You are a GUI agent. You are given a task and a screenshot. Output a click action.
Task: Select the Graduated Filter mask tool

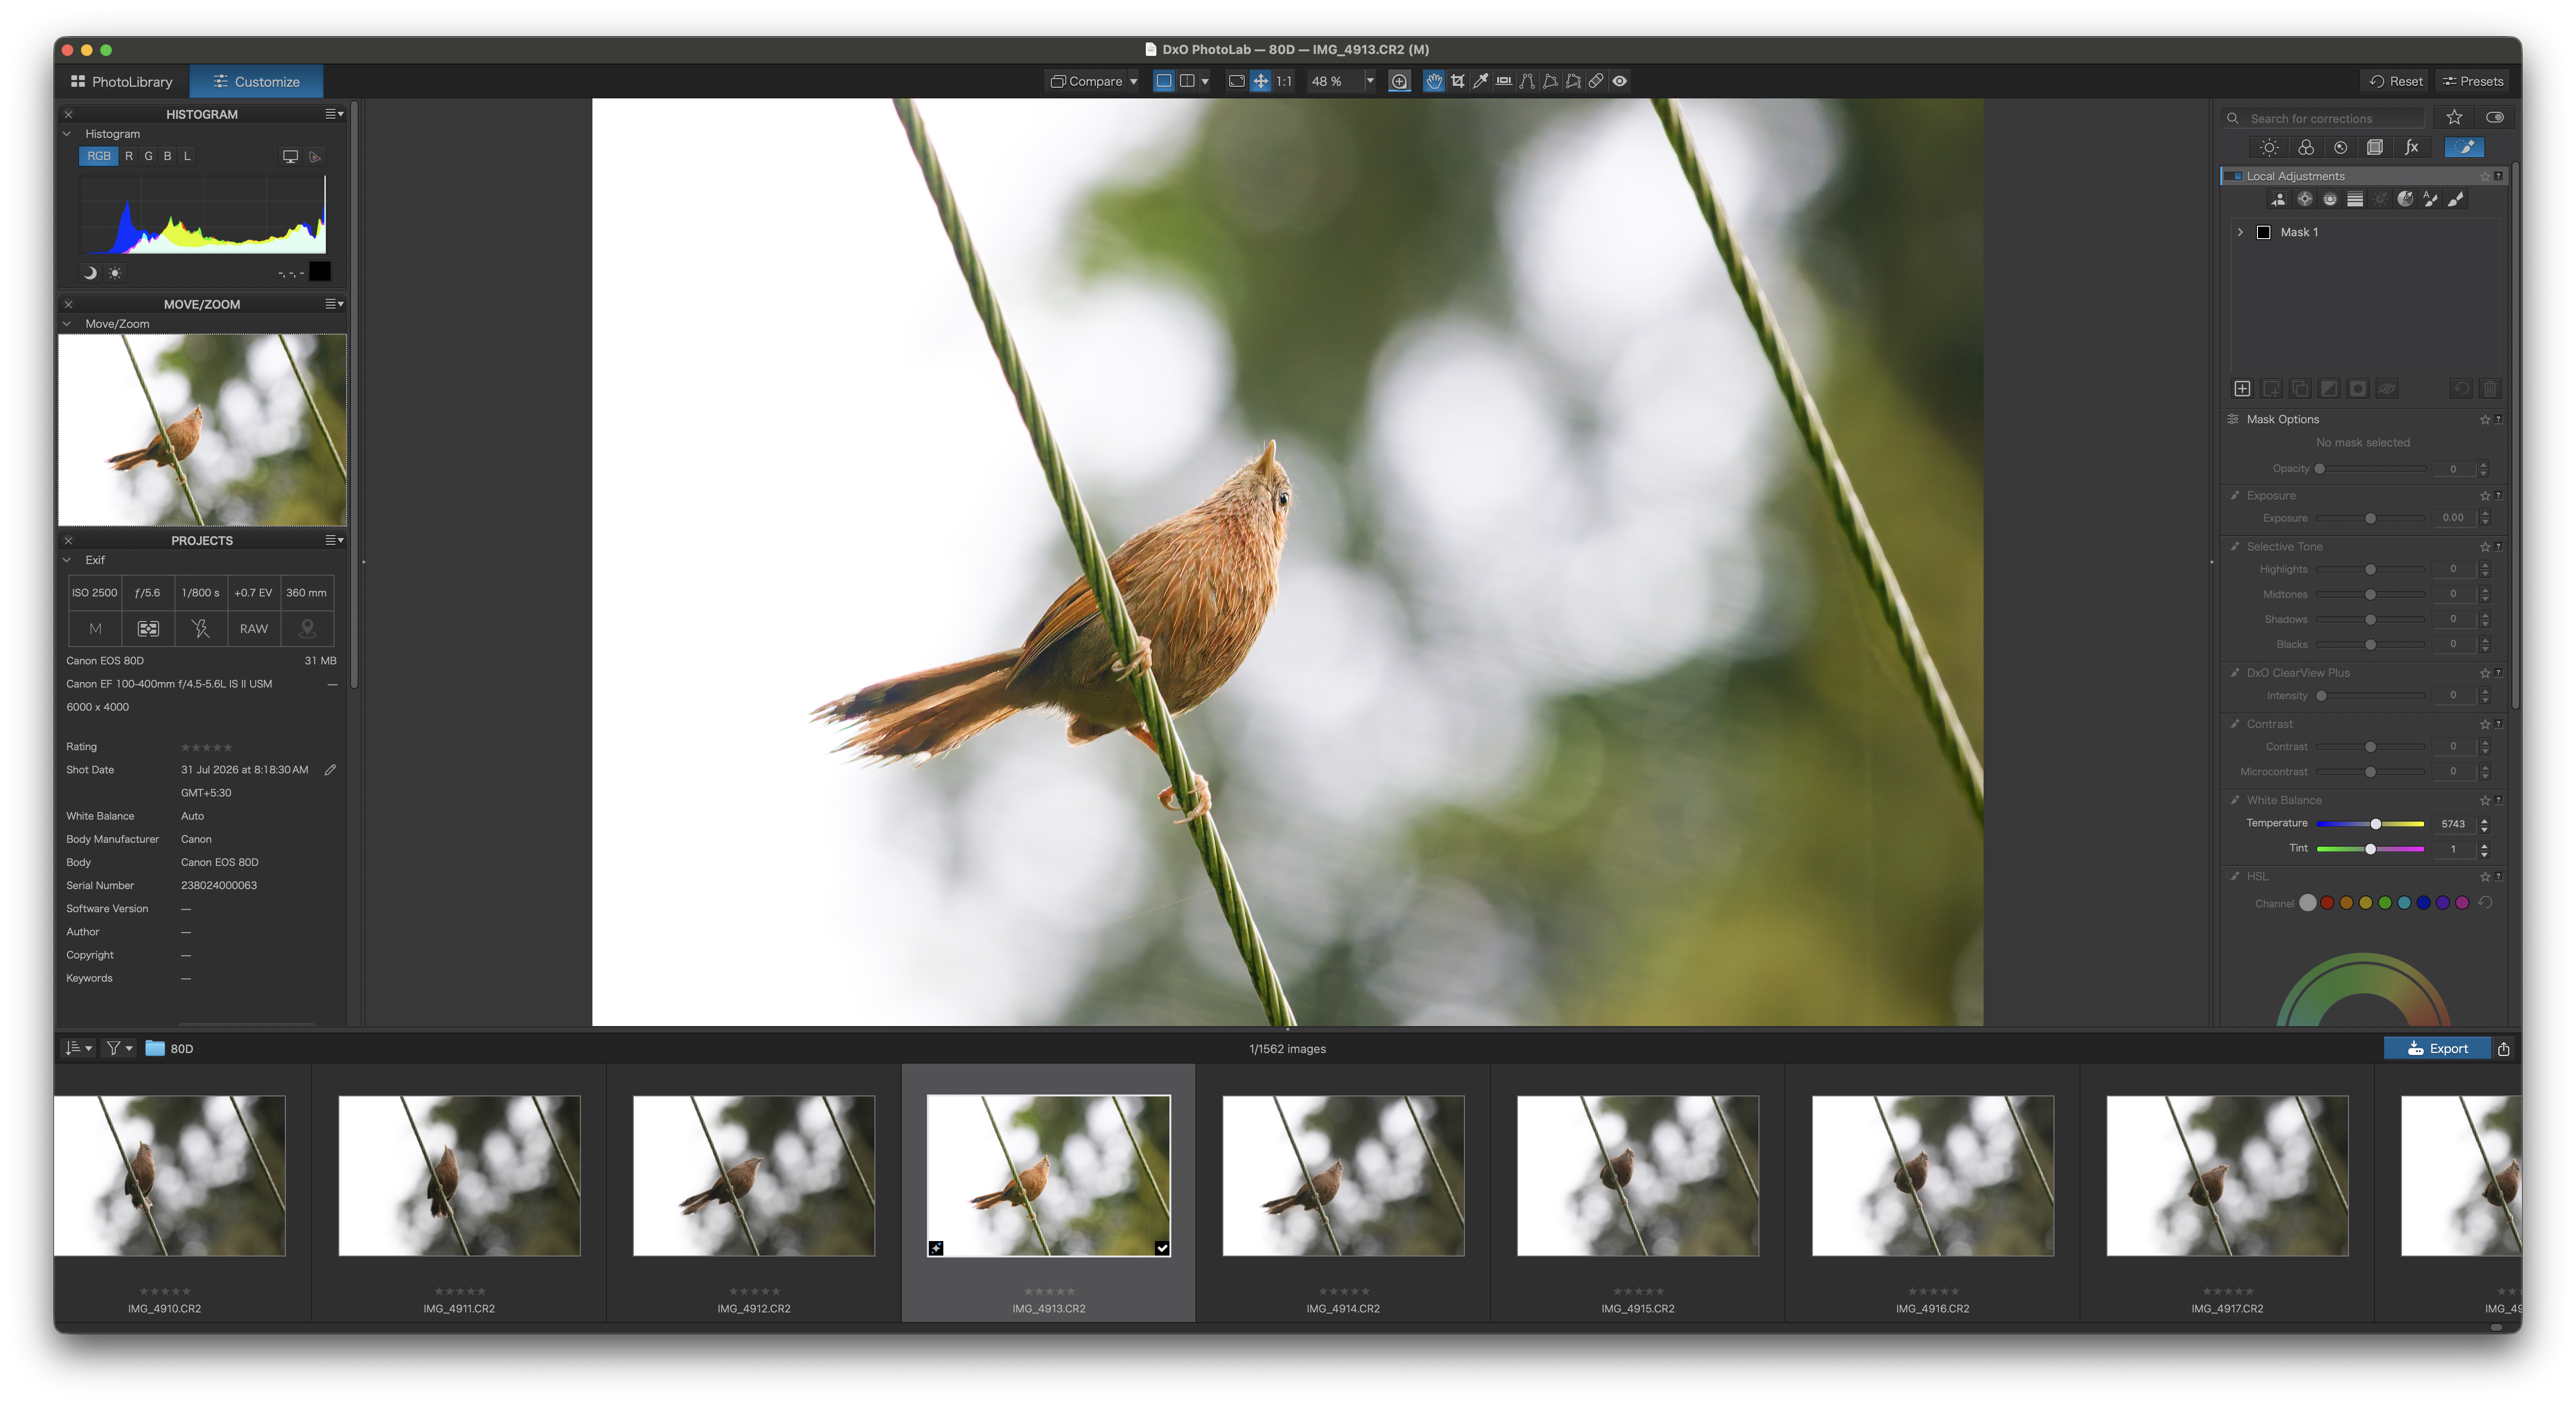point(2355,199)
